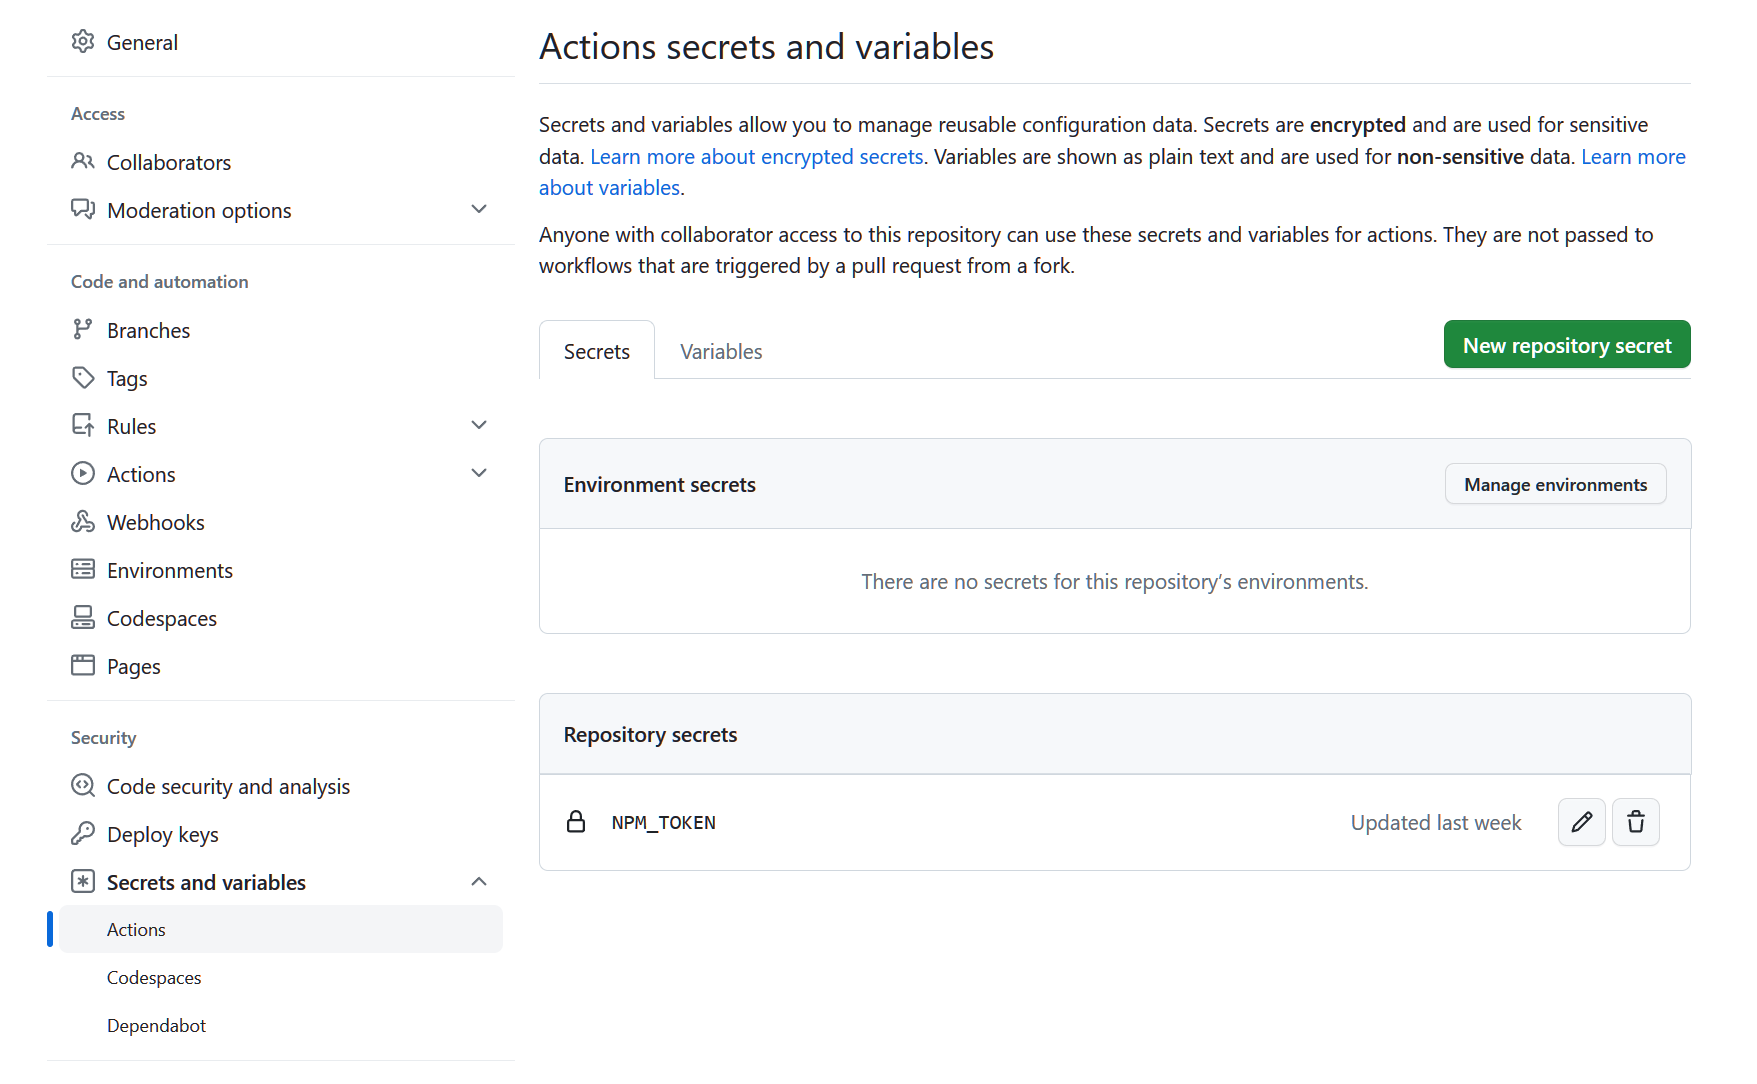
Task: Open Dependabot secrets sub-item
Action: click(156, 1026)
